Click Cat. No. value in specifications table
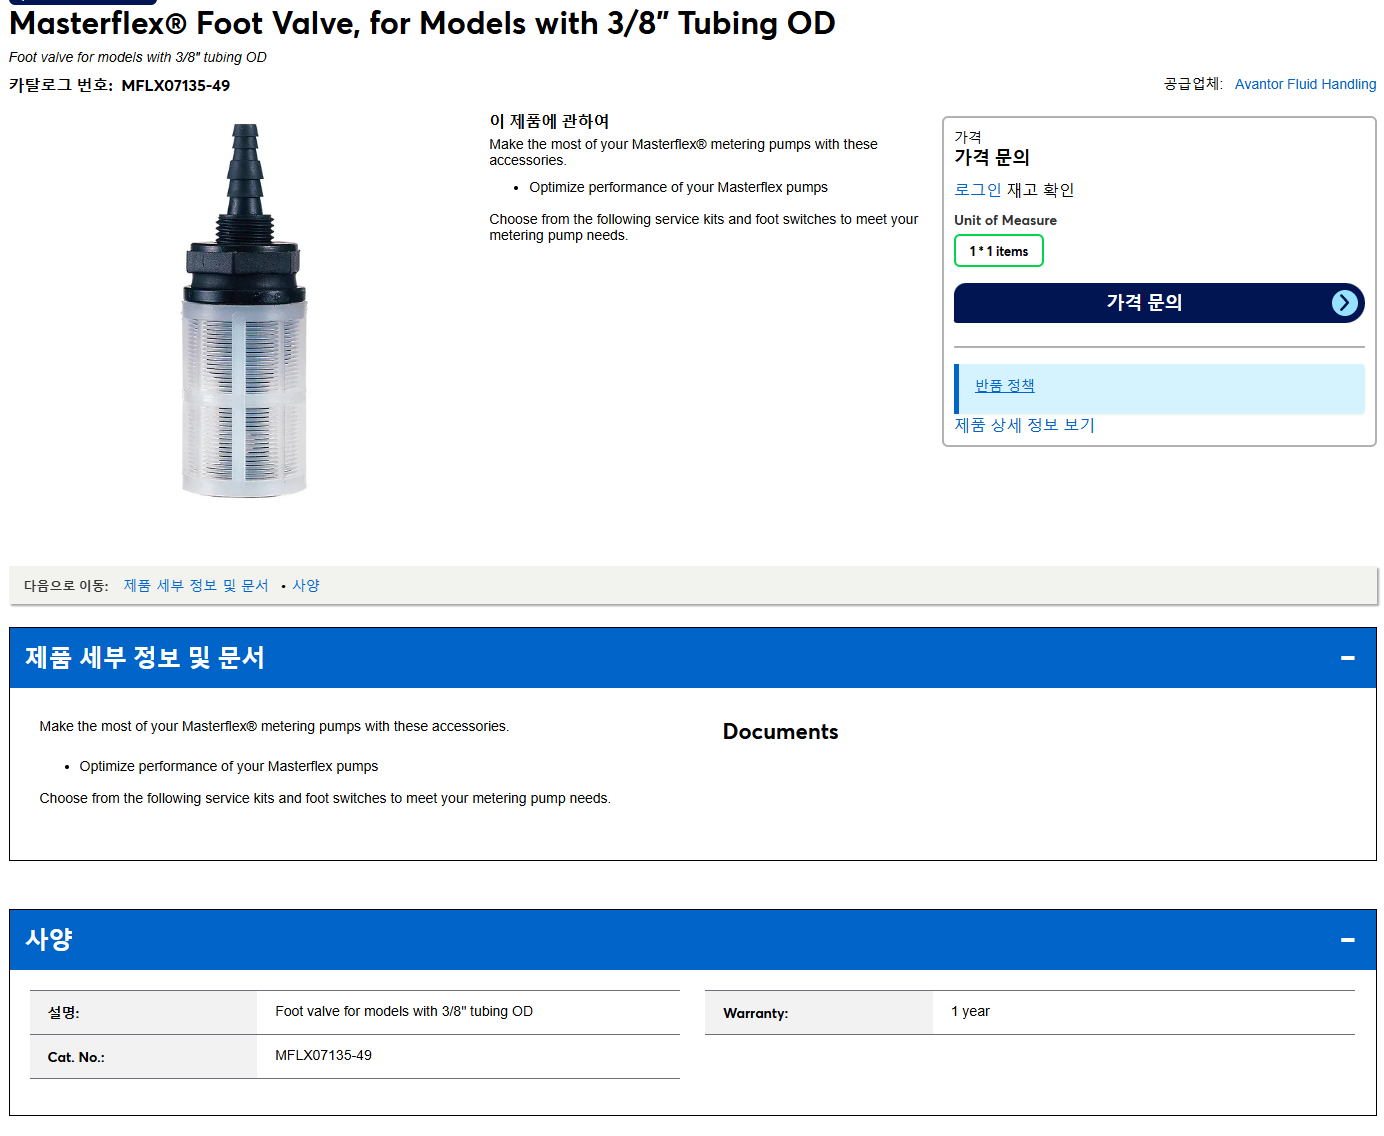 [x=323, y=1056]
